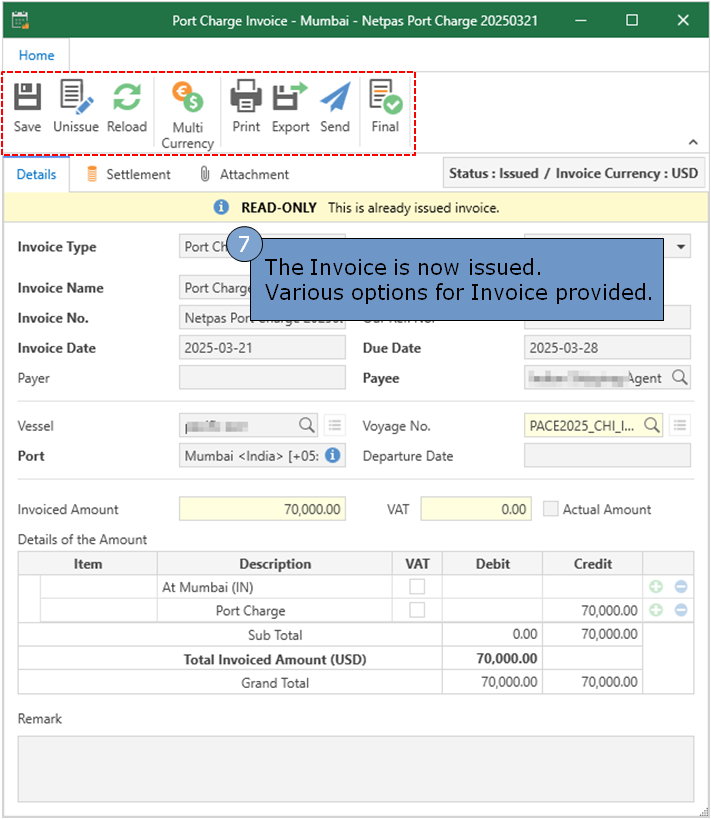
Task: Add a row with the Port Charge plus icon
Action: coord(656,610)
